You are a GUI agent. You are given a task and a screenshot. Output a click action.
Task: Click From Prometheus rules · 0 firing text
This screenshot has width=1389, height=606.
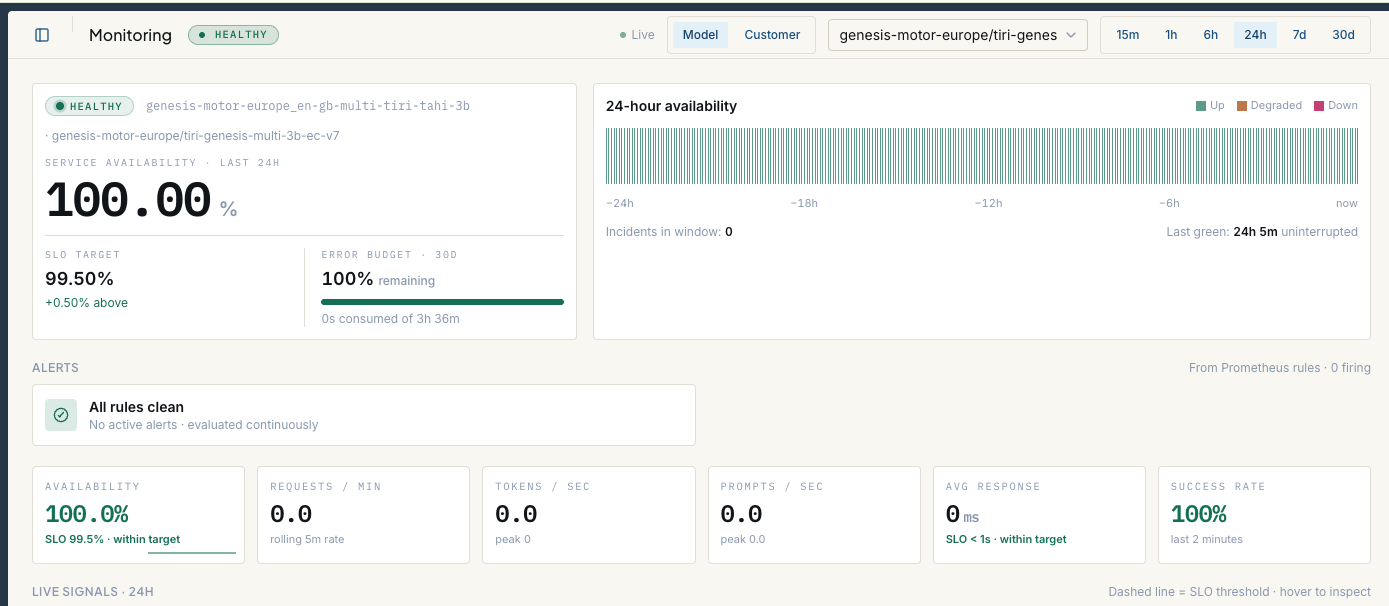(x=1279, y=368)
